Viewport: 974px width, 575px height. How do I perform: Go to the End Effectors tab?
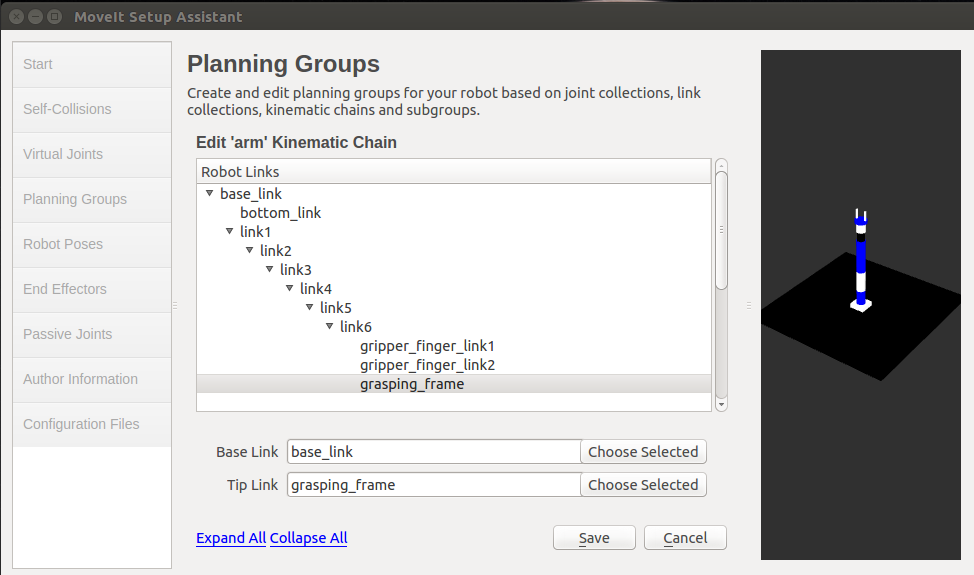[x=92, y=289]
